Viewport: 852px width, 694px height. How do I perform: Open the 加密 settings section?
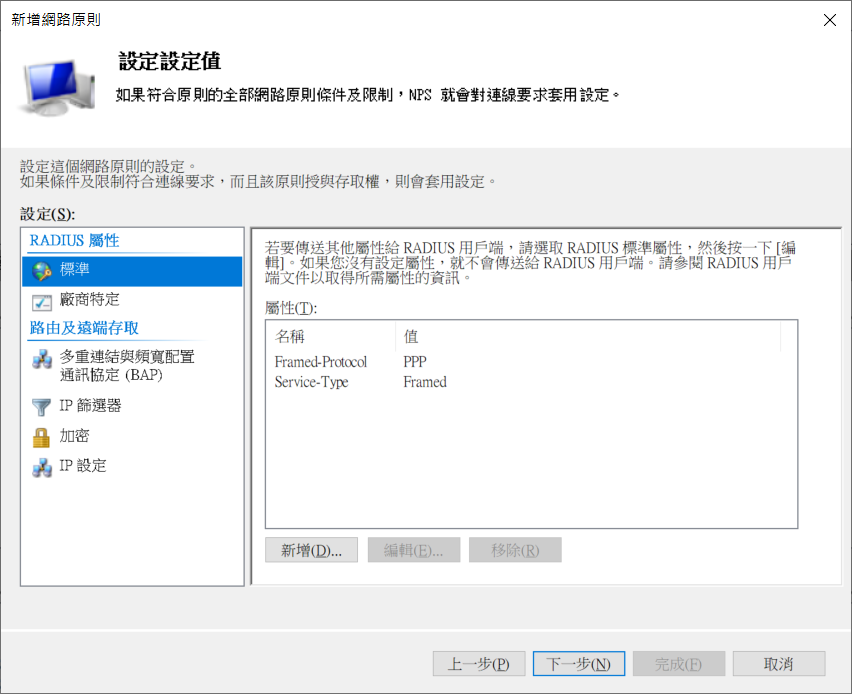point(74,437)
